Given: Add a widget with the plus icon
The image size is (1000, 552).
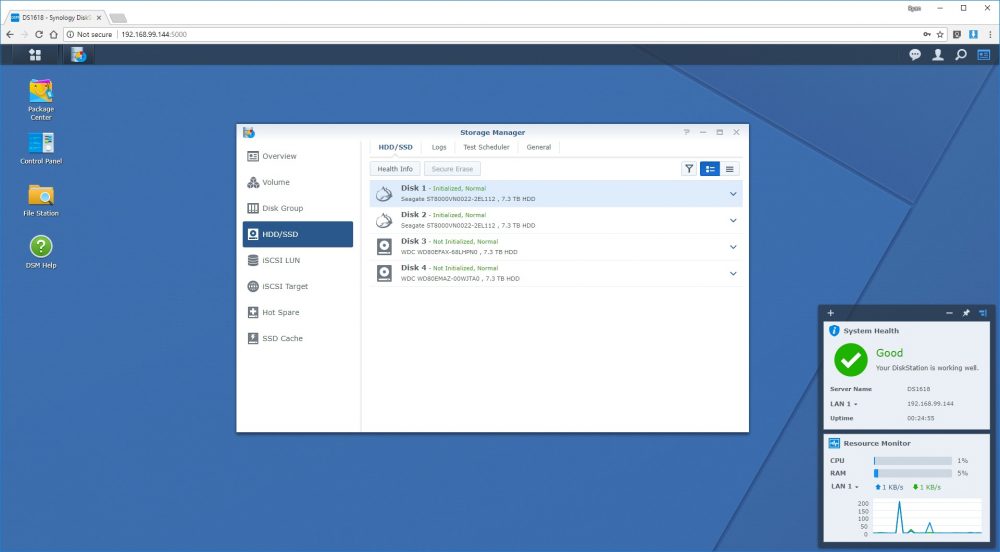Looking at the screenshot, I should tap(830, 313).
